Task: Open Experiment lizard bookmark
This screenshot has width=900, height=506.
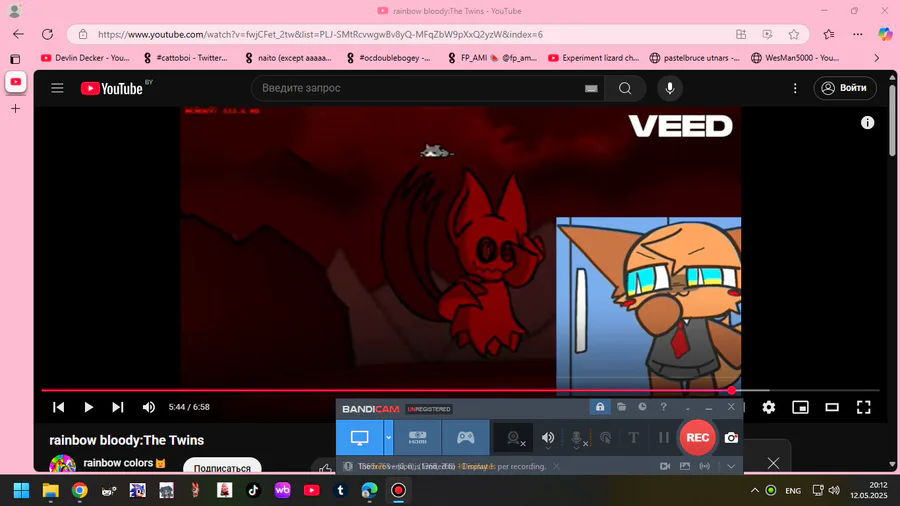Action: tap(593, 58)
